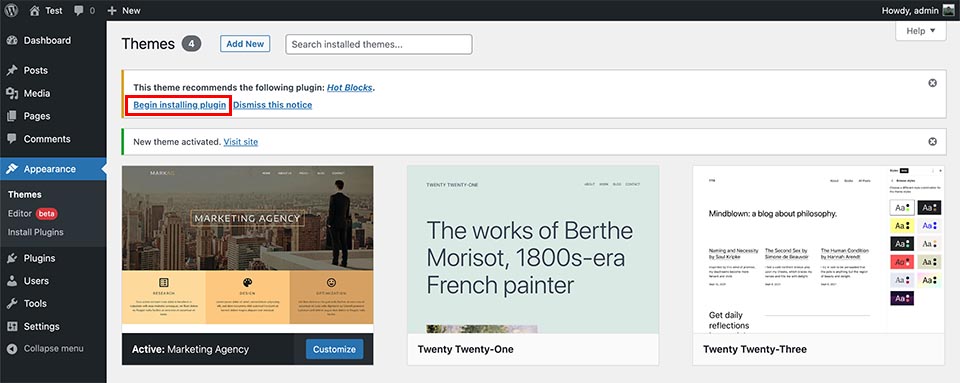This screenshot has width=960, height=383.
Task: Click the Visit site link
Action: point(241,142)
